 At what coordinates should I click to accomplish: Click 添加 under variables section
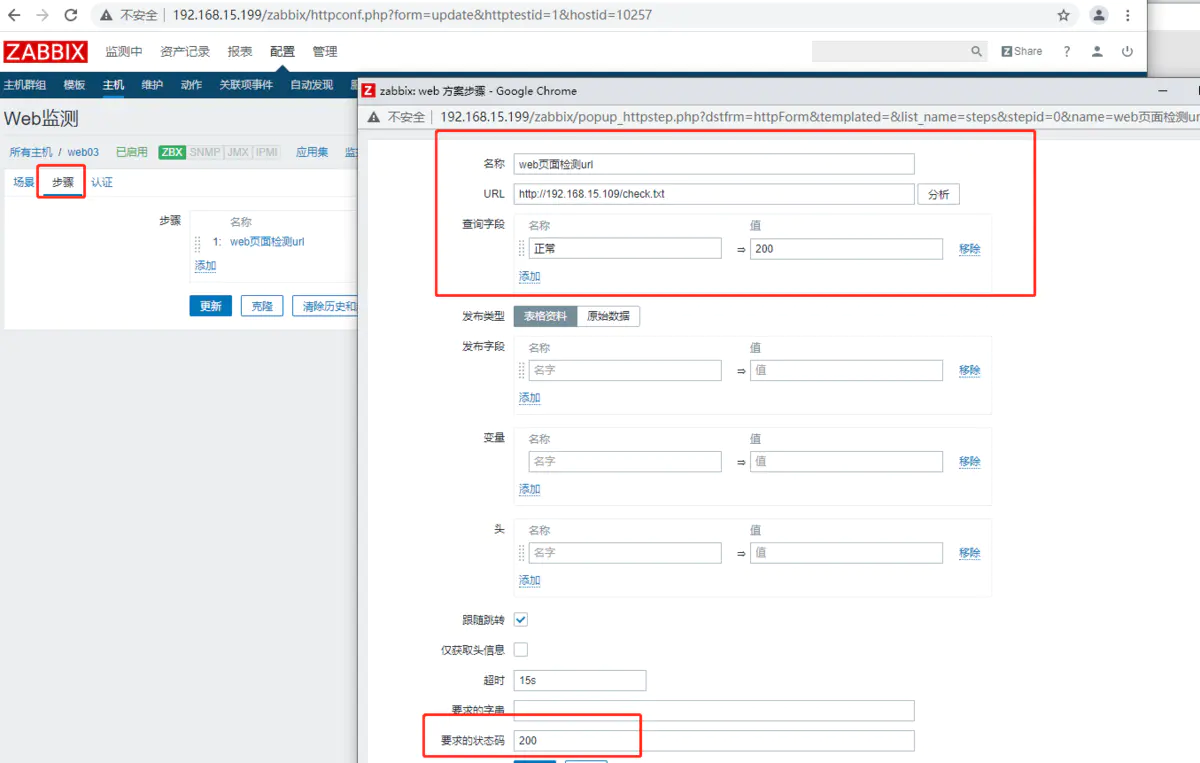pyautogui.click(x=529, y=489)
